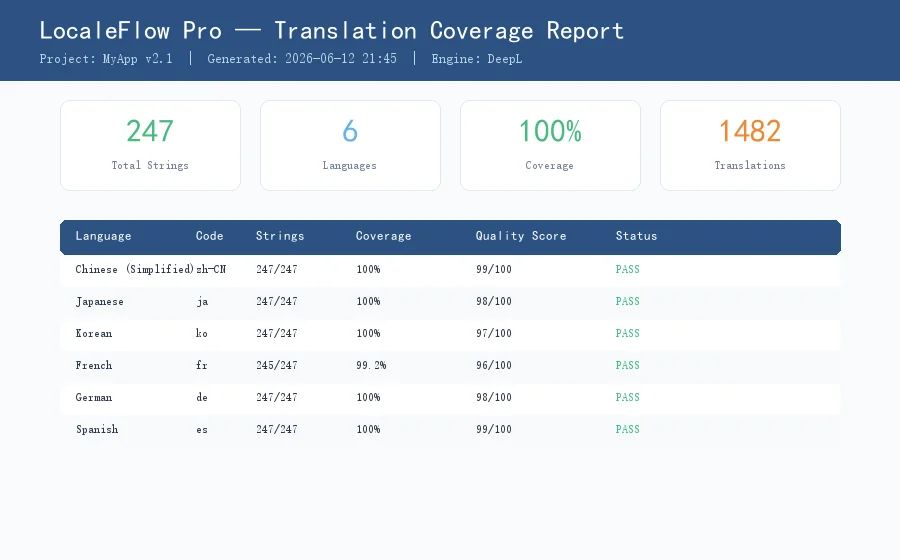Click the 'German' language cell

click(94, 397)
